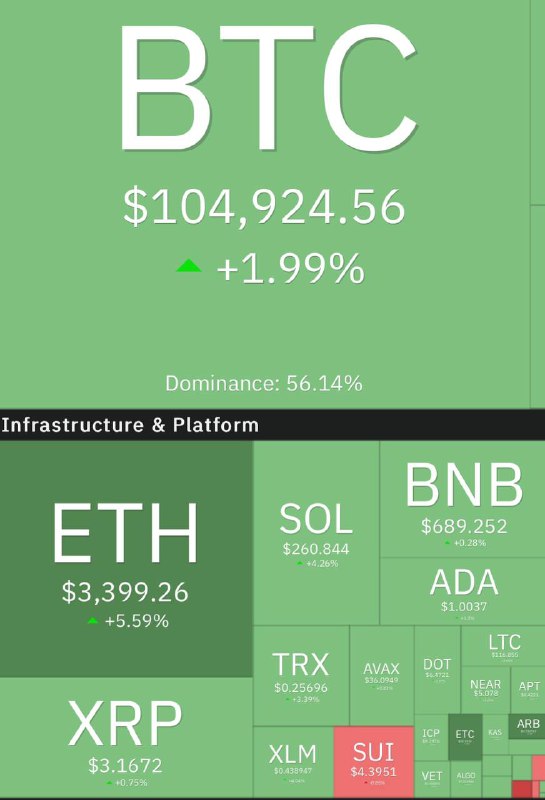Open the VET tile

tap(432, 779)
